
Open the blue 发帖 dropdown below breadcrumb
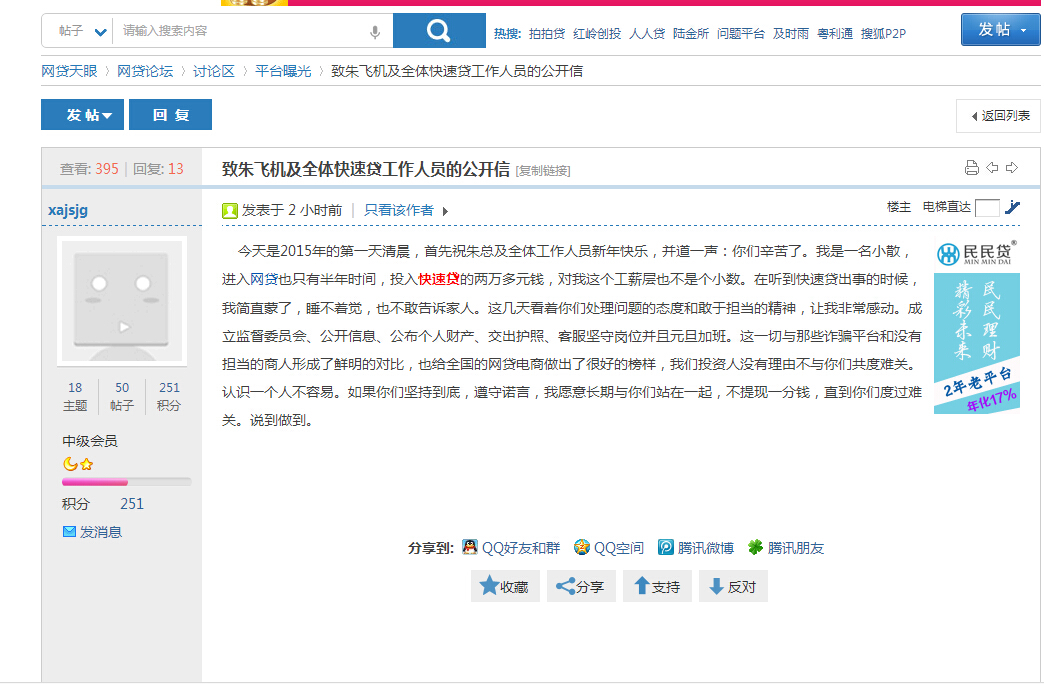pos(83,115)
